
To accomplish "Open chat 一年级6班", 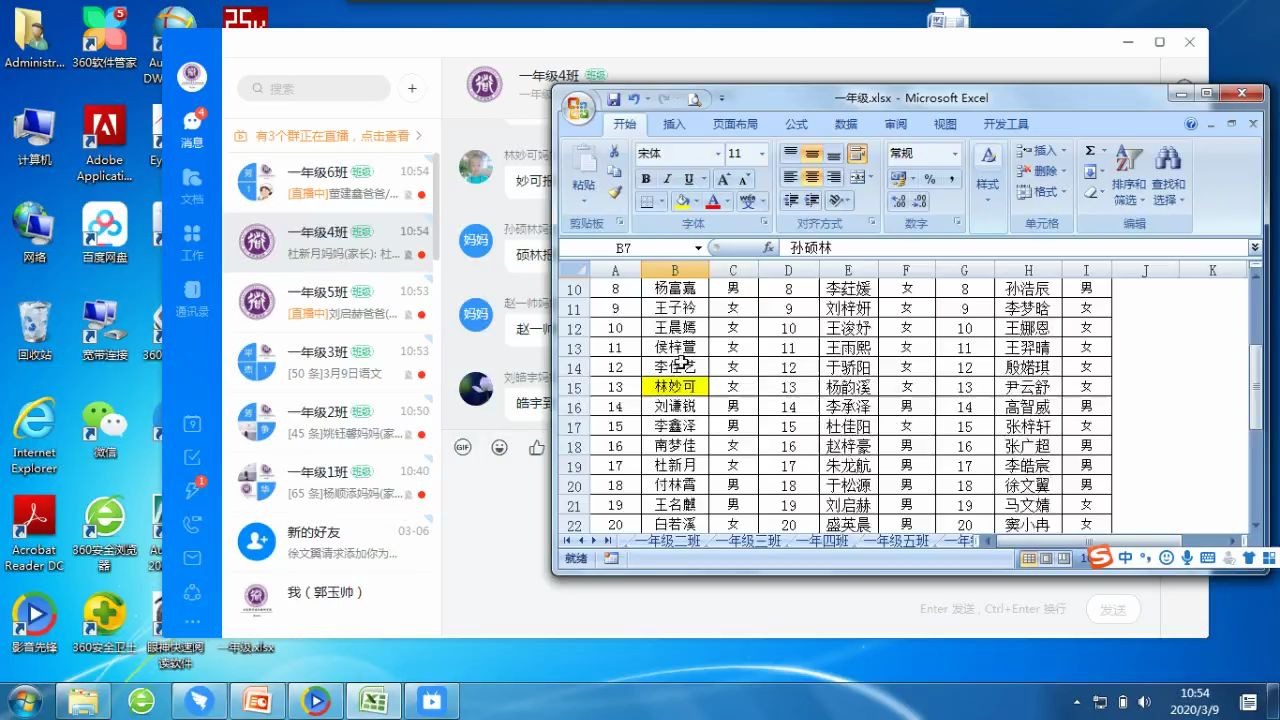I will [331, 182].
